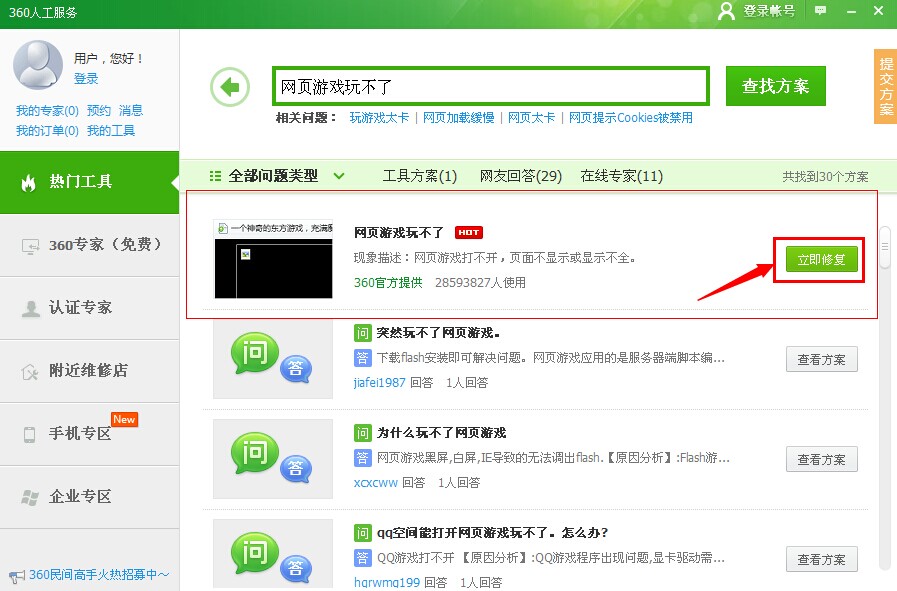Click the New badge on 手机专区

point(124,419)
